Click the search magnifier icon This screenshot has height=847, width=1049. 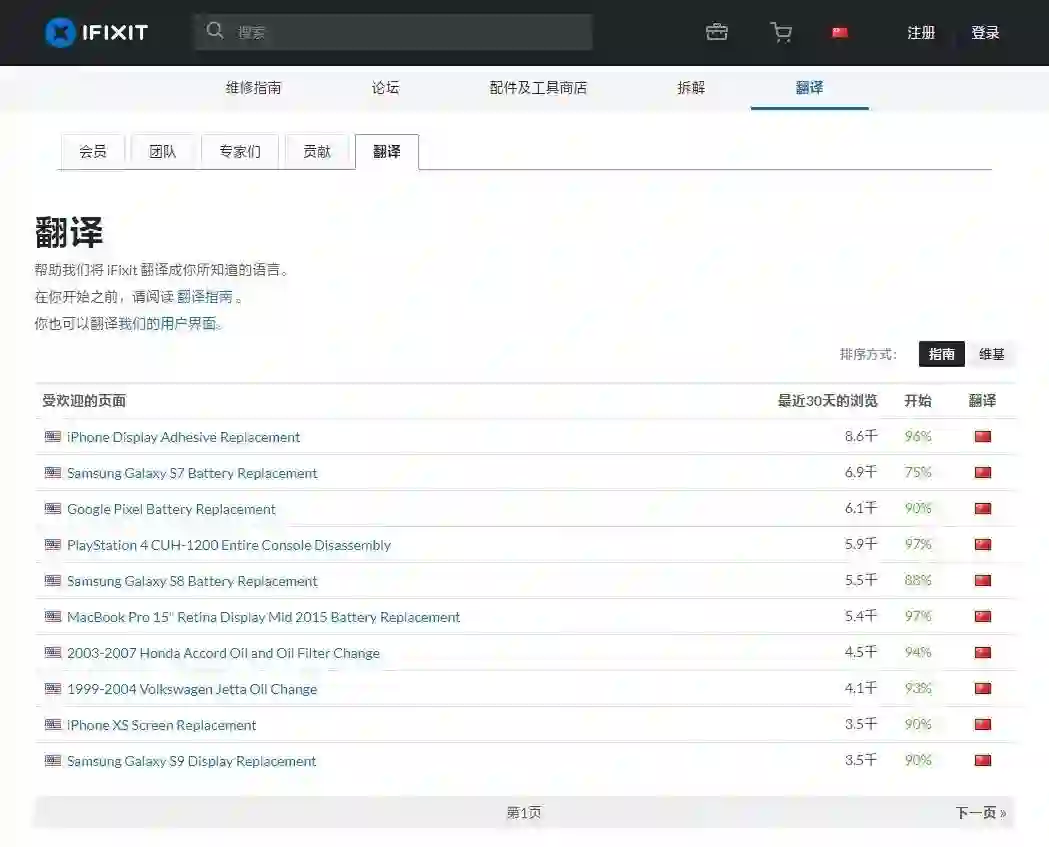pos(215,31)
